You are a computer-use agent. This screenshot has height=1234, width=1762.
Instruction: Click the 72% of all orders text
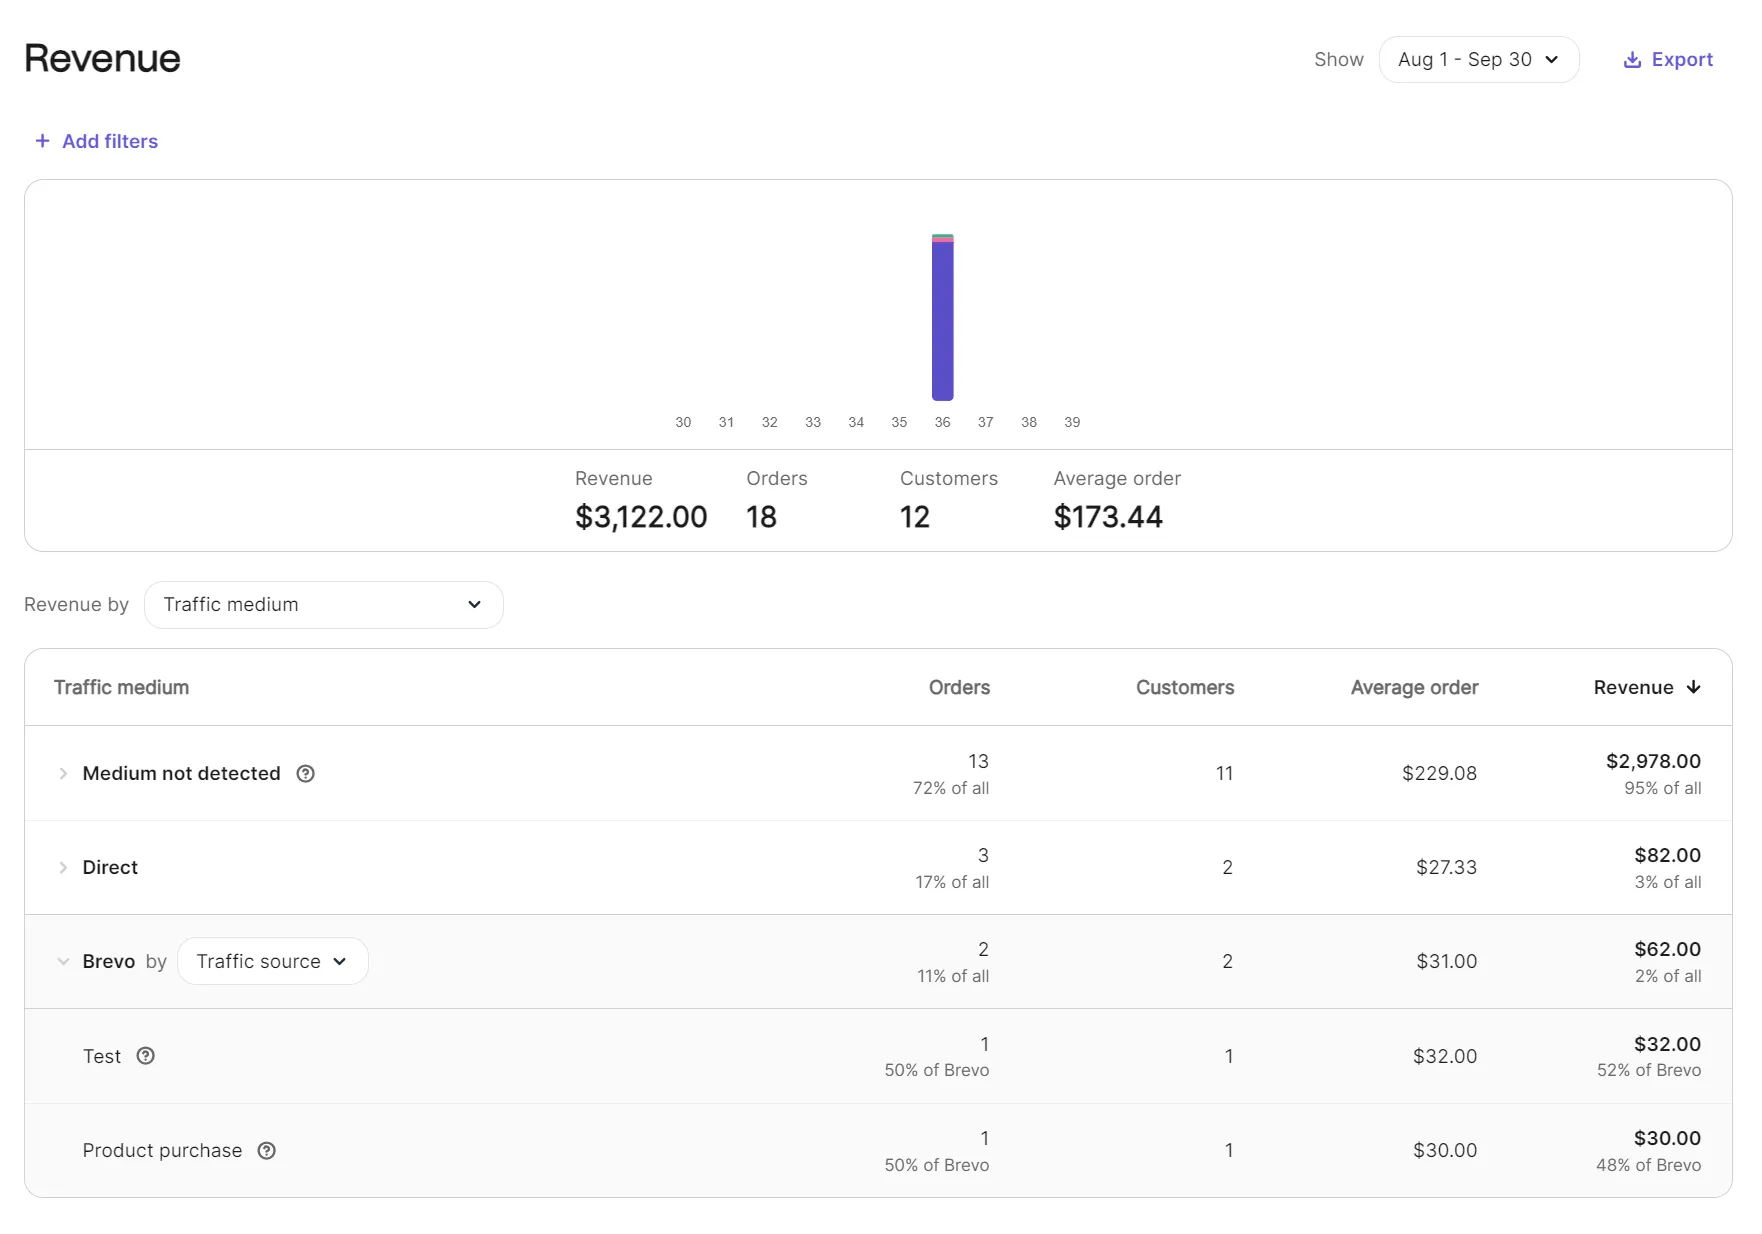coord(950,788)
